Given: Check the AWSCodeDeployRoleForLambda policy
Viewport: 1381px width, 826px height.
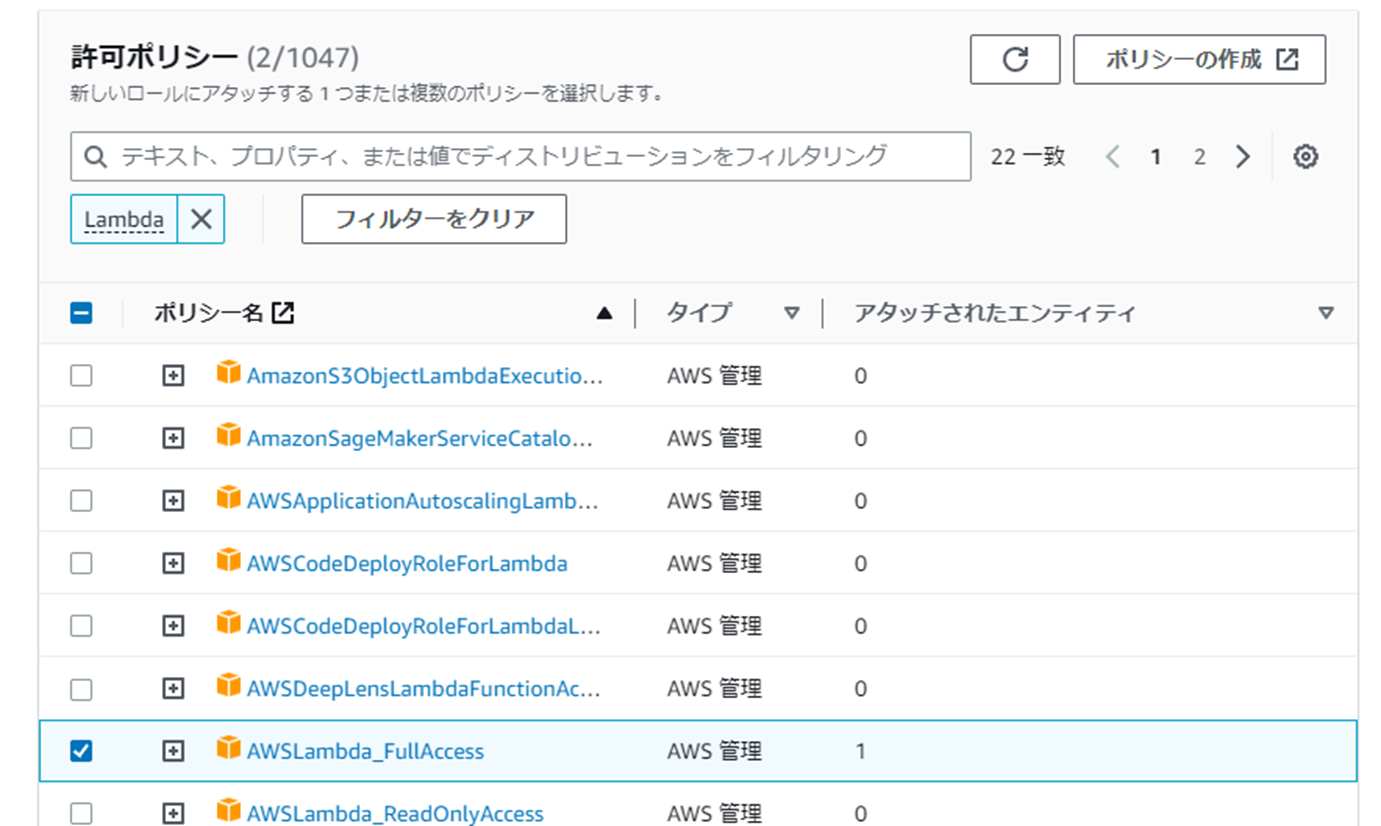Looking at the screenshot, I should (81, 563).
